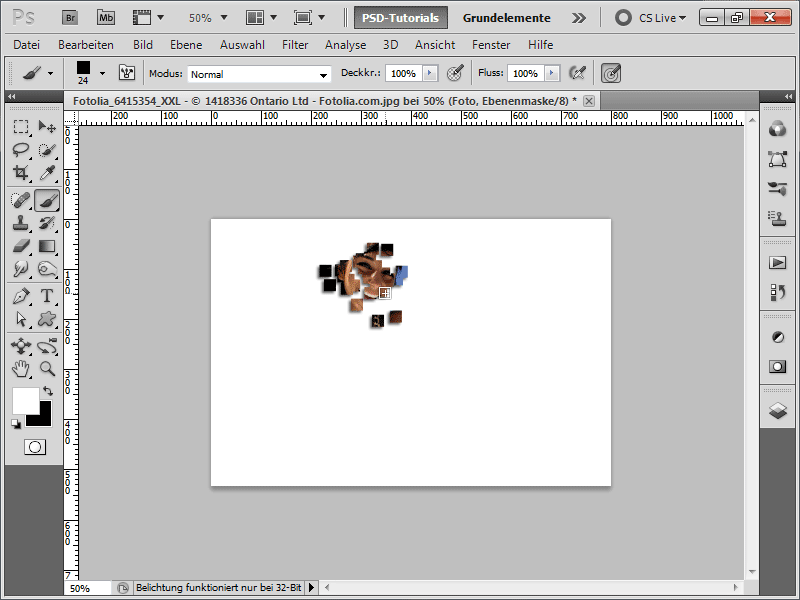Viewport: 800px width, 600px height.
Task: Select the Clone Stamp tool
Action: click(21, 223)
